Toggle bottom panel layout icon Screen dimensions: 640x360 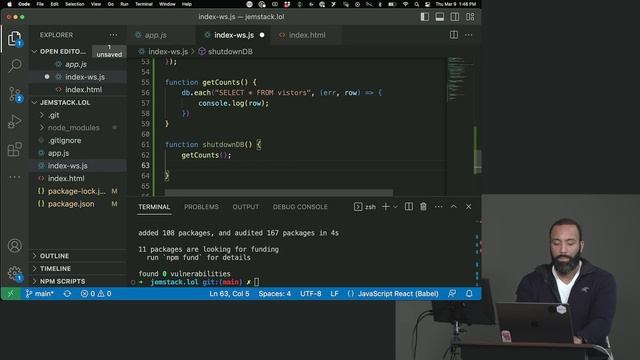click(x=440, y=17)
